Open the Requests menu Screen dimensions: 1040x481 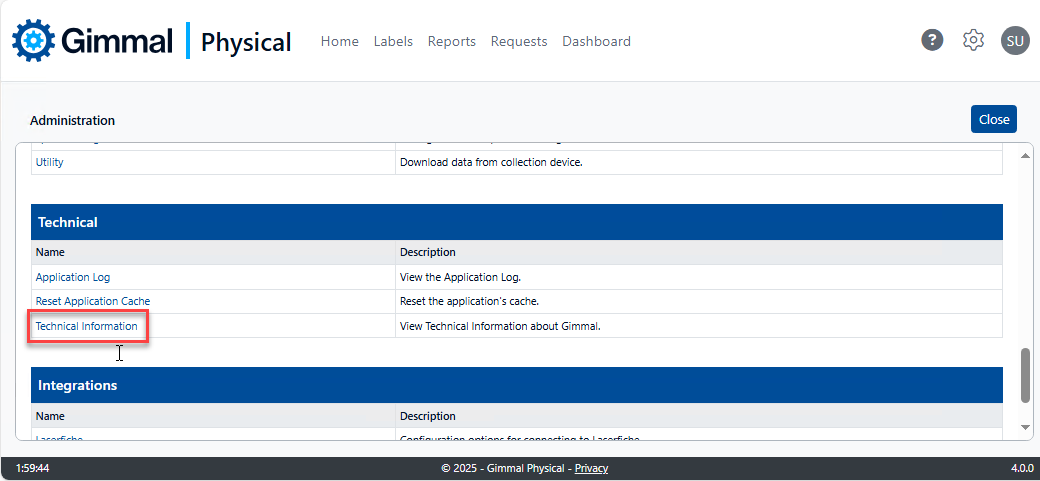pos(519,41)
